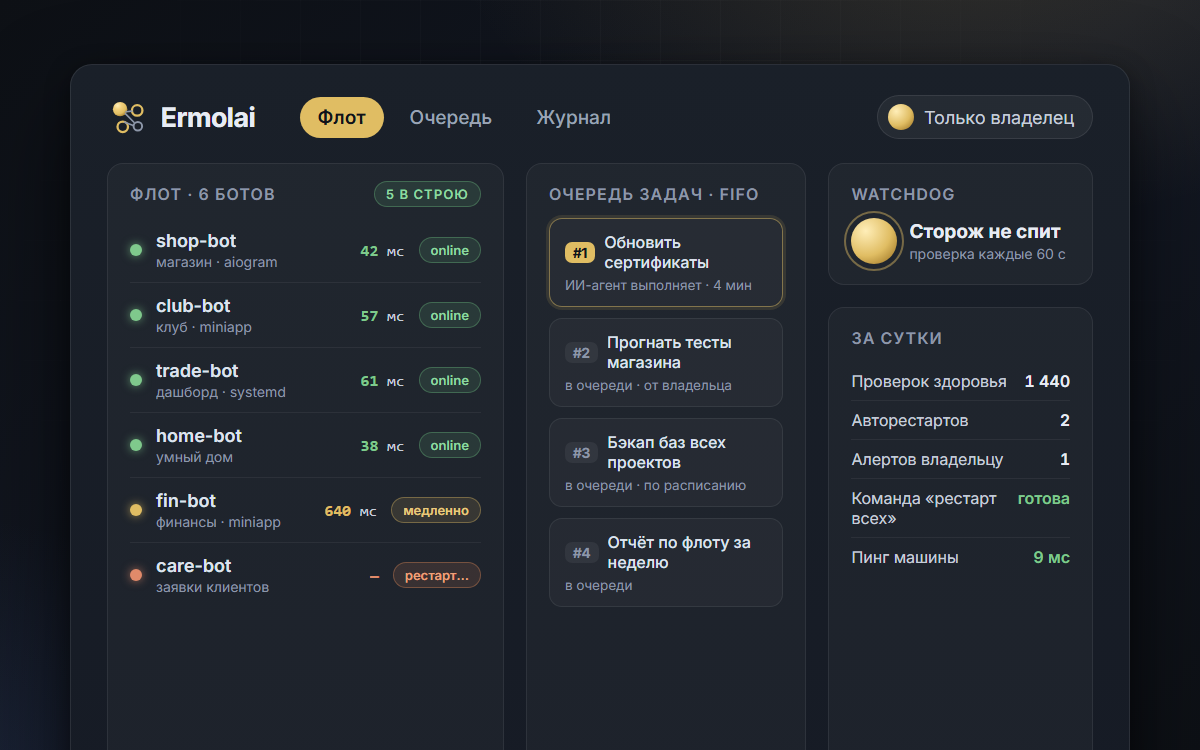Viewport: 1200px width, 750px height.
Task: Select the shop-bot row
Action: [x=305, y=250]
